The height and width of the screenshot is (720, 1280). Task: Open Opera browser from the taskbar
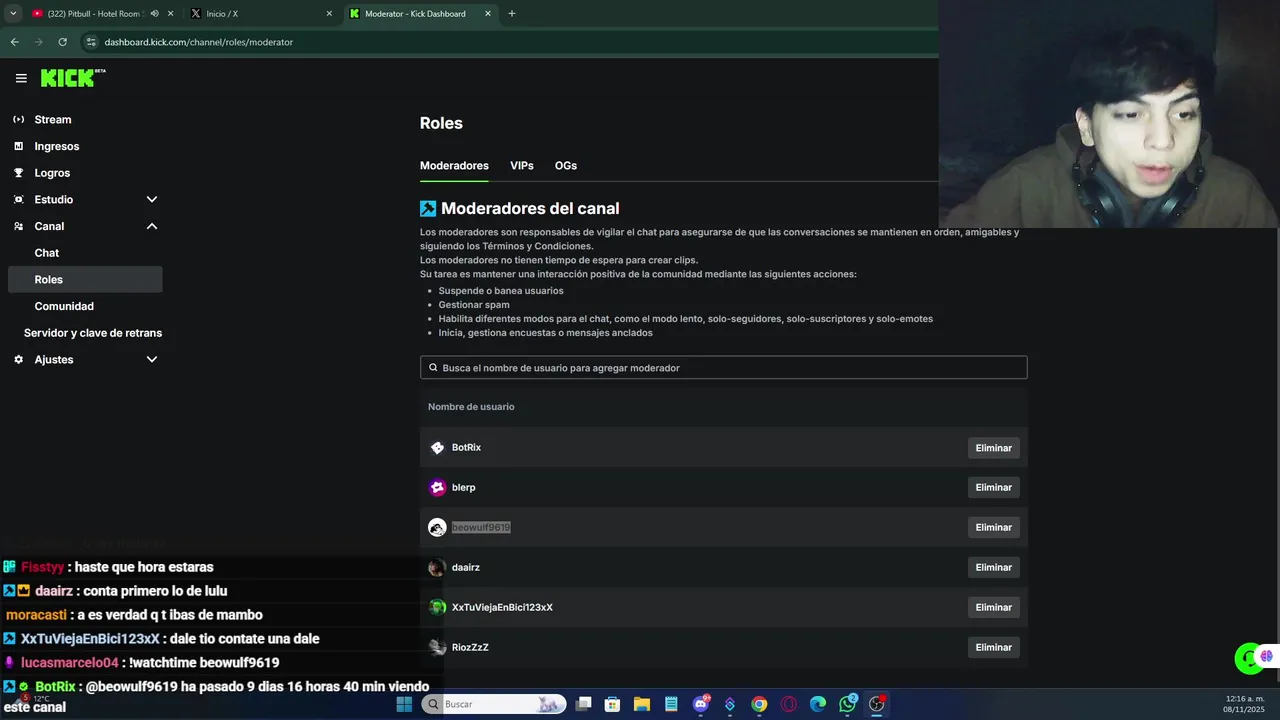point(788,704)
